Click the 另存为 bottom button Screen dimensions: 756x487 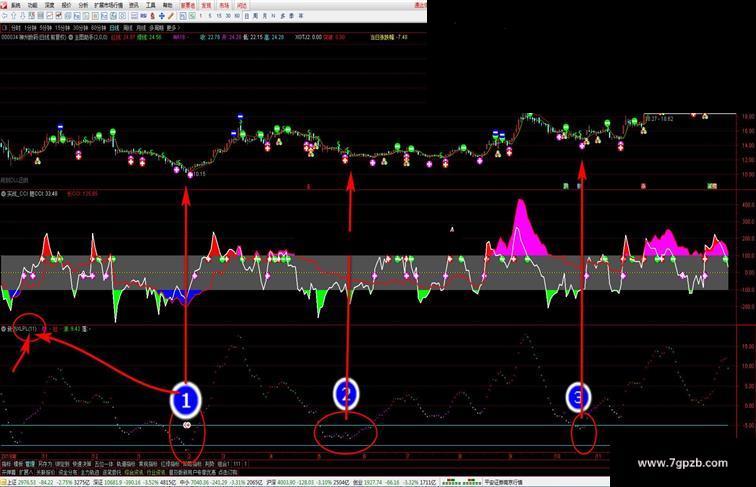(x=45, y=464)
